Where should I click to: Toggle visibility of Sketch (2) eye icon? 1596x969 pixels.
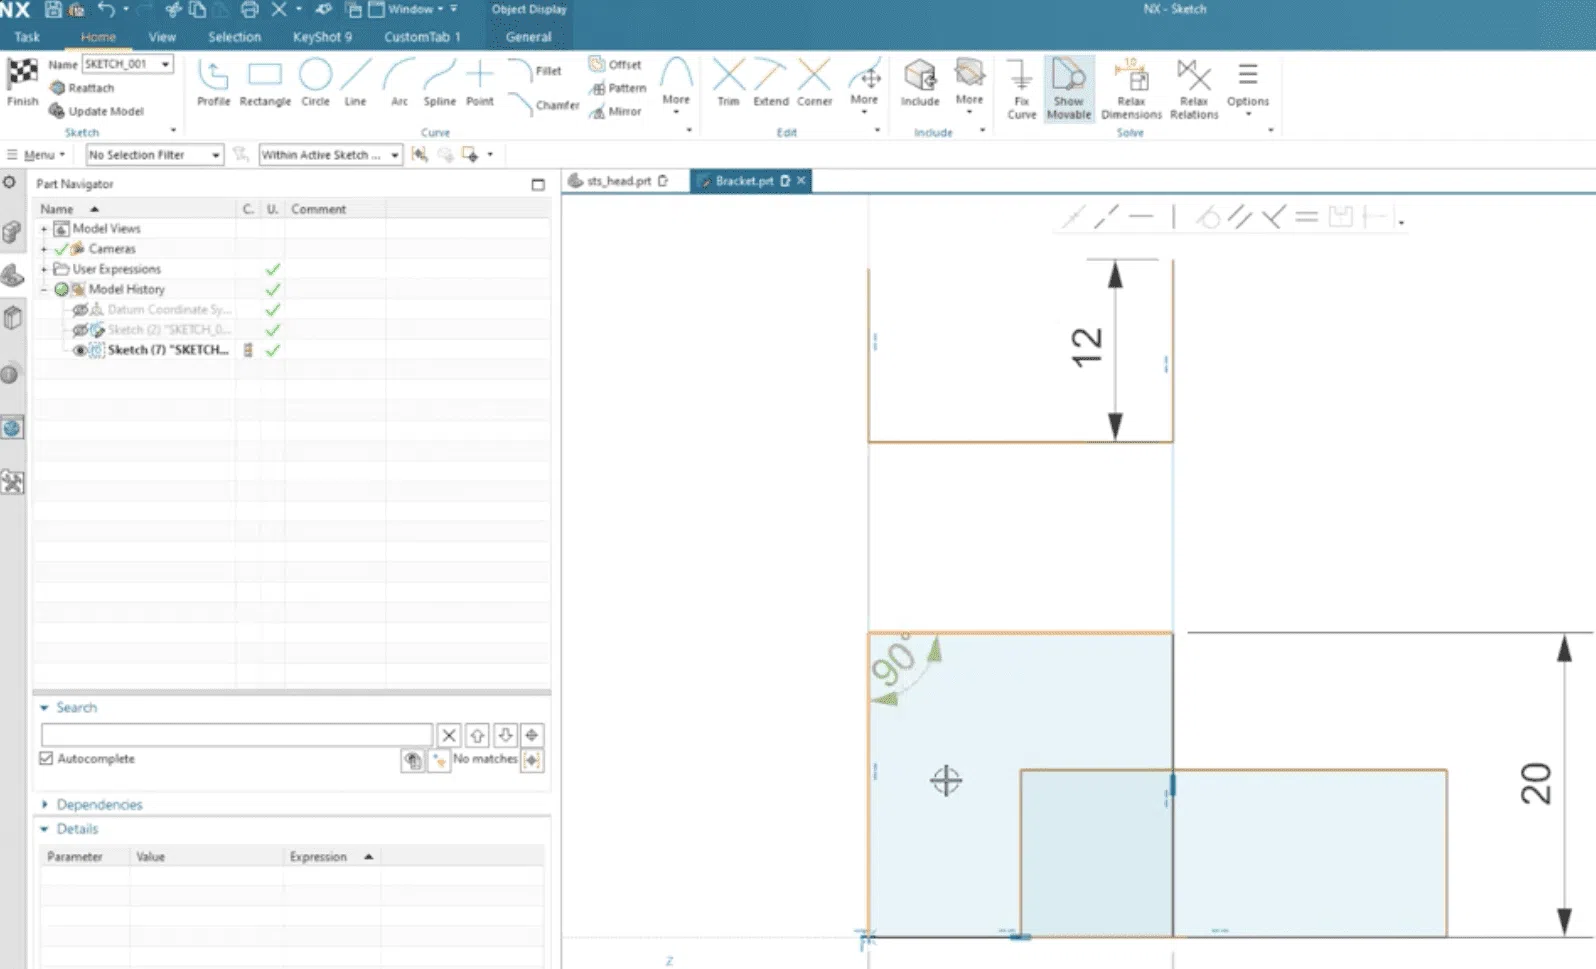(80, 330)
